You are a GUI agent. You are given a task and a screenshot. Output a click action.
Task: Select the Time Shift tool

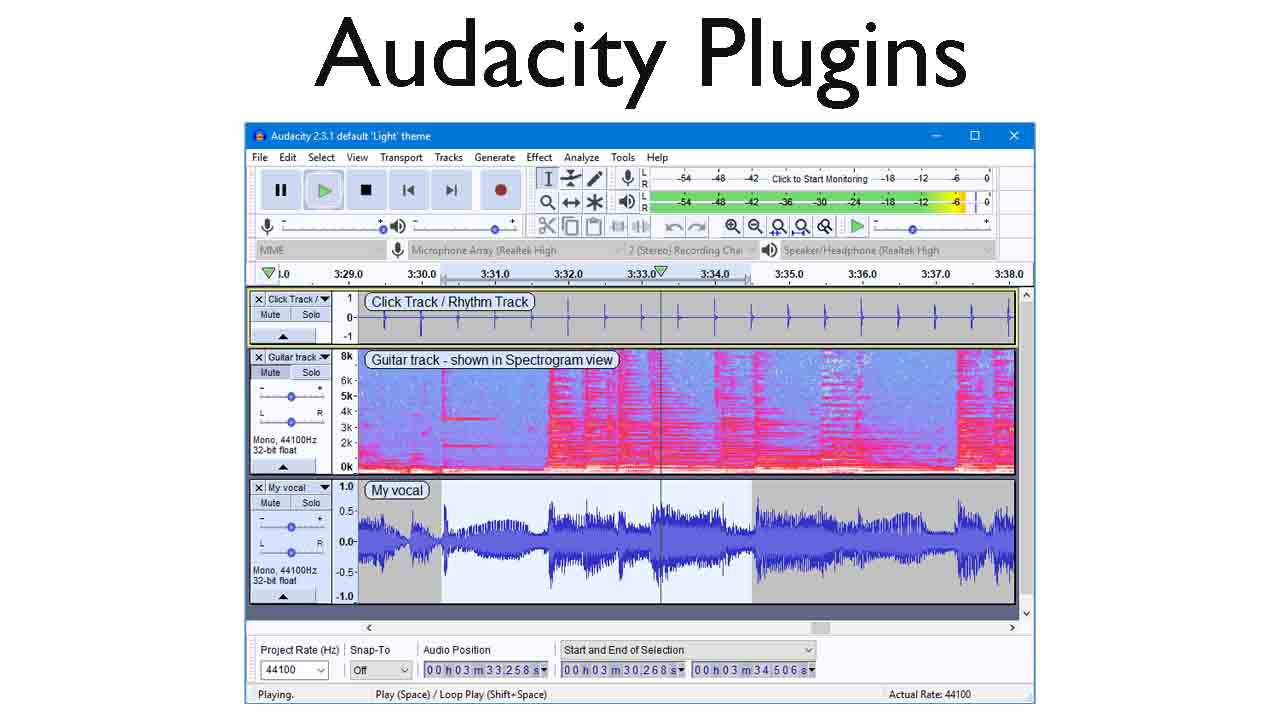coord(570,201)
